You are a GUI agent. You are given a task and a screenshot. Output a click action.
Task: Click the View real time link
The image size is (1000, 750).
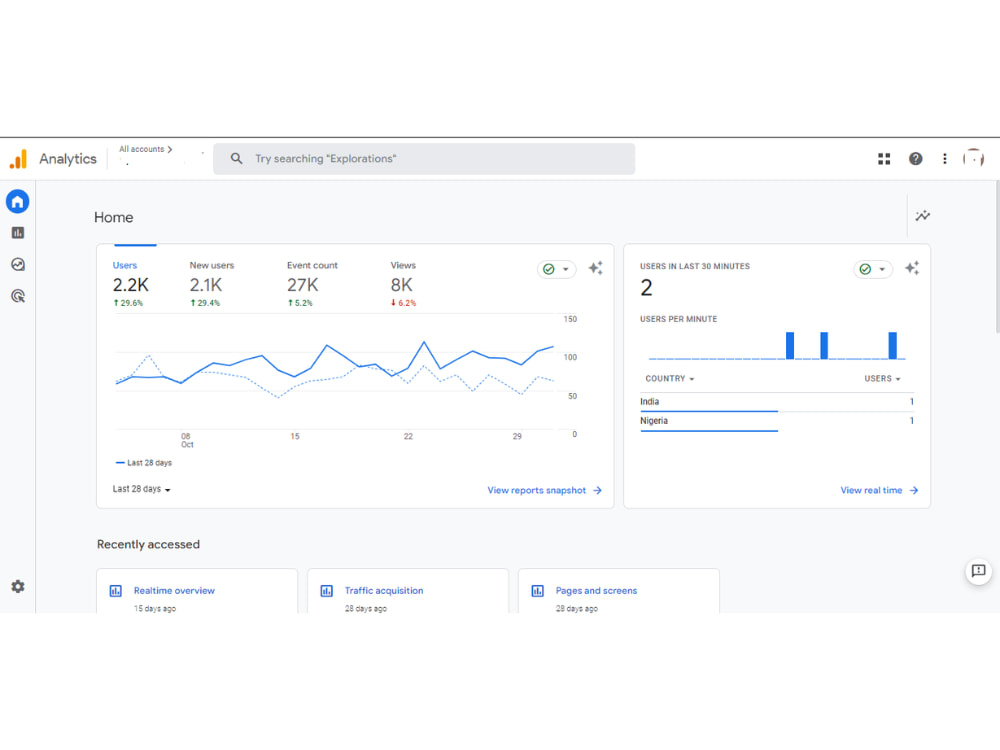871,490
